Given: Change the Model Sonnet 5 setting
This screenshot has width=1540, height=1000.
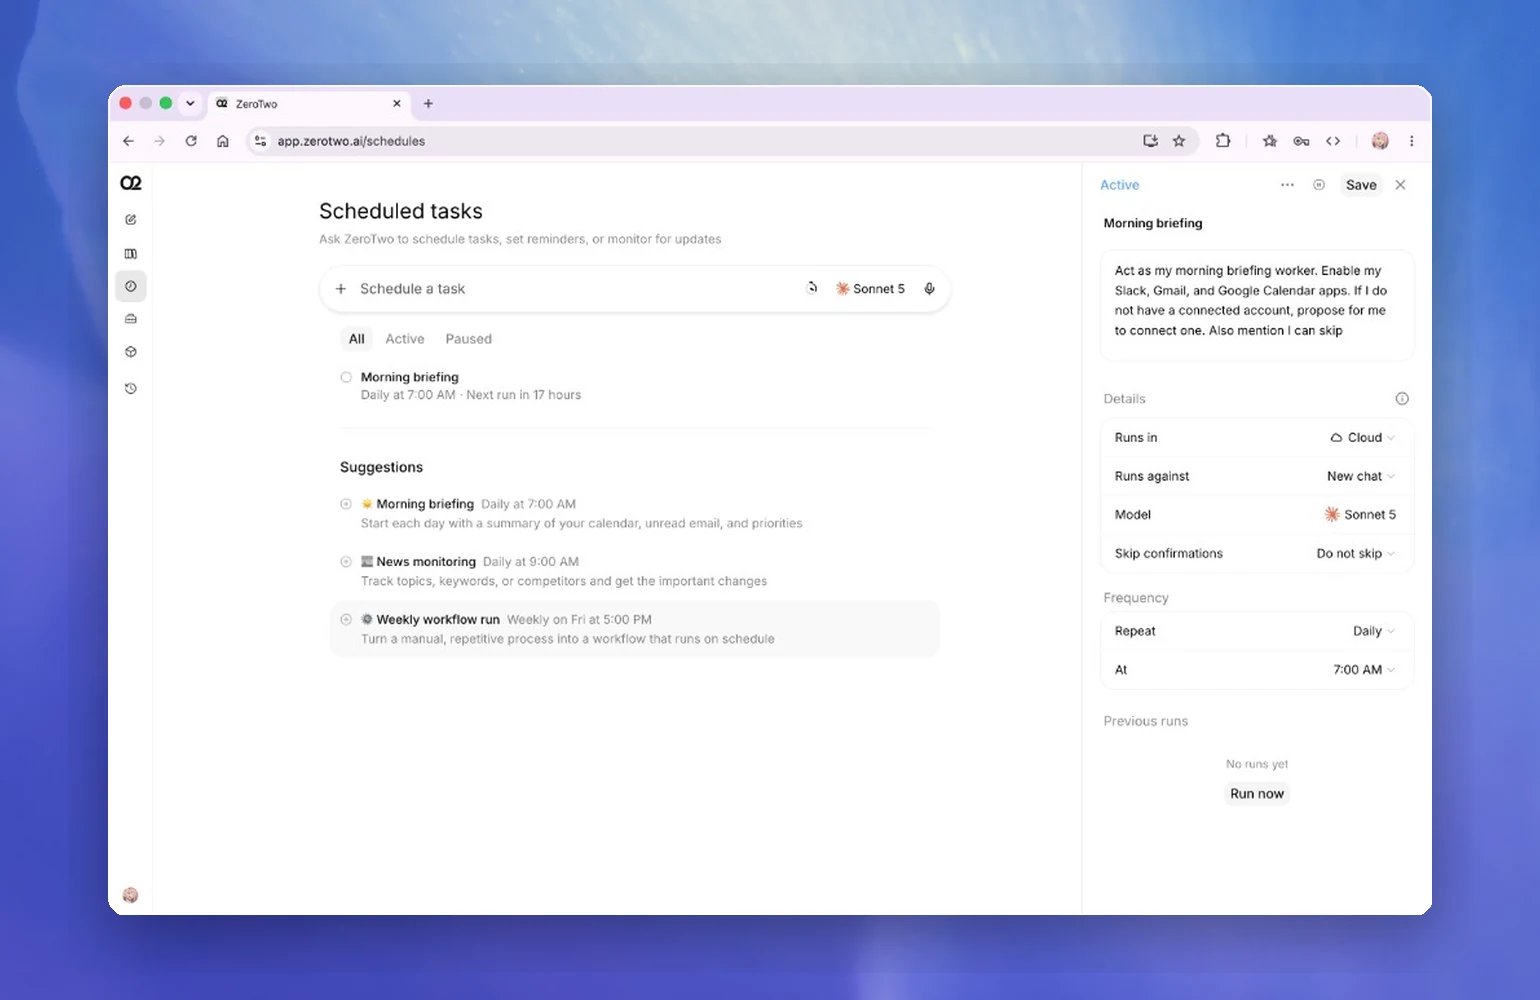Looking at the screenshot, I should coord(1360,515).
